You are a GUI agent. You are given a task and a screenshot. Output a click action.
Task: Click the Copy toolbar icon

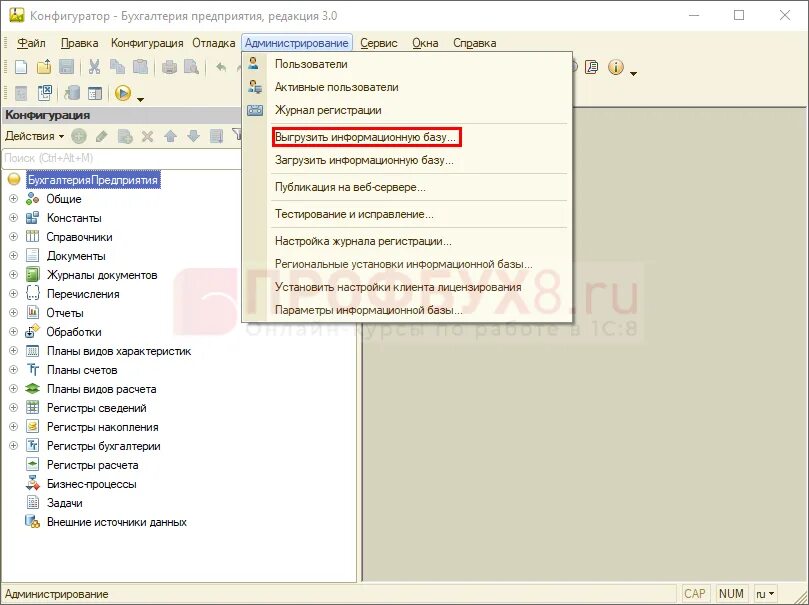[x=118, y=67]
